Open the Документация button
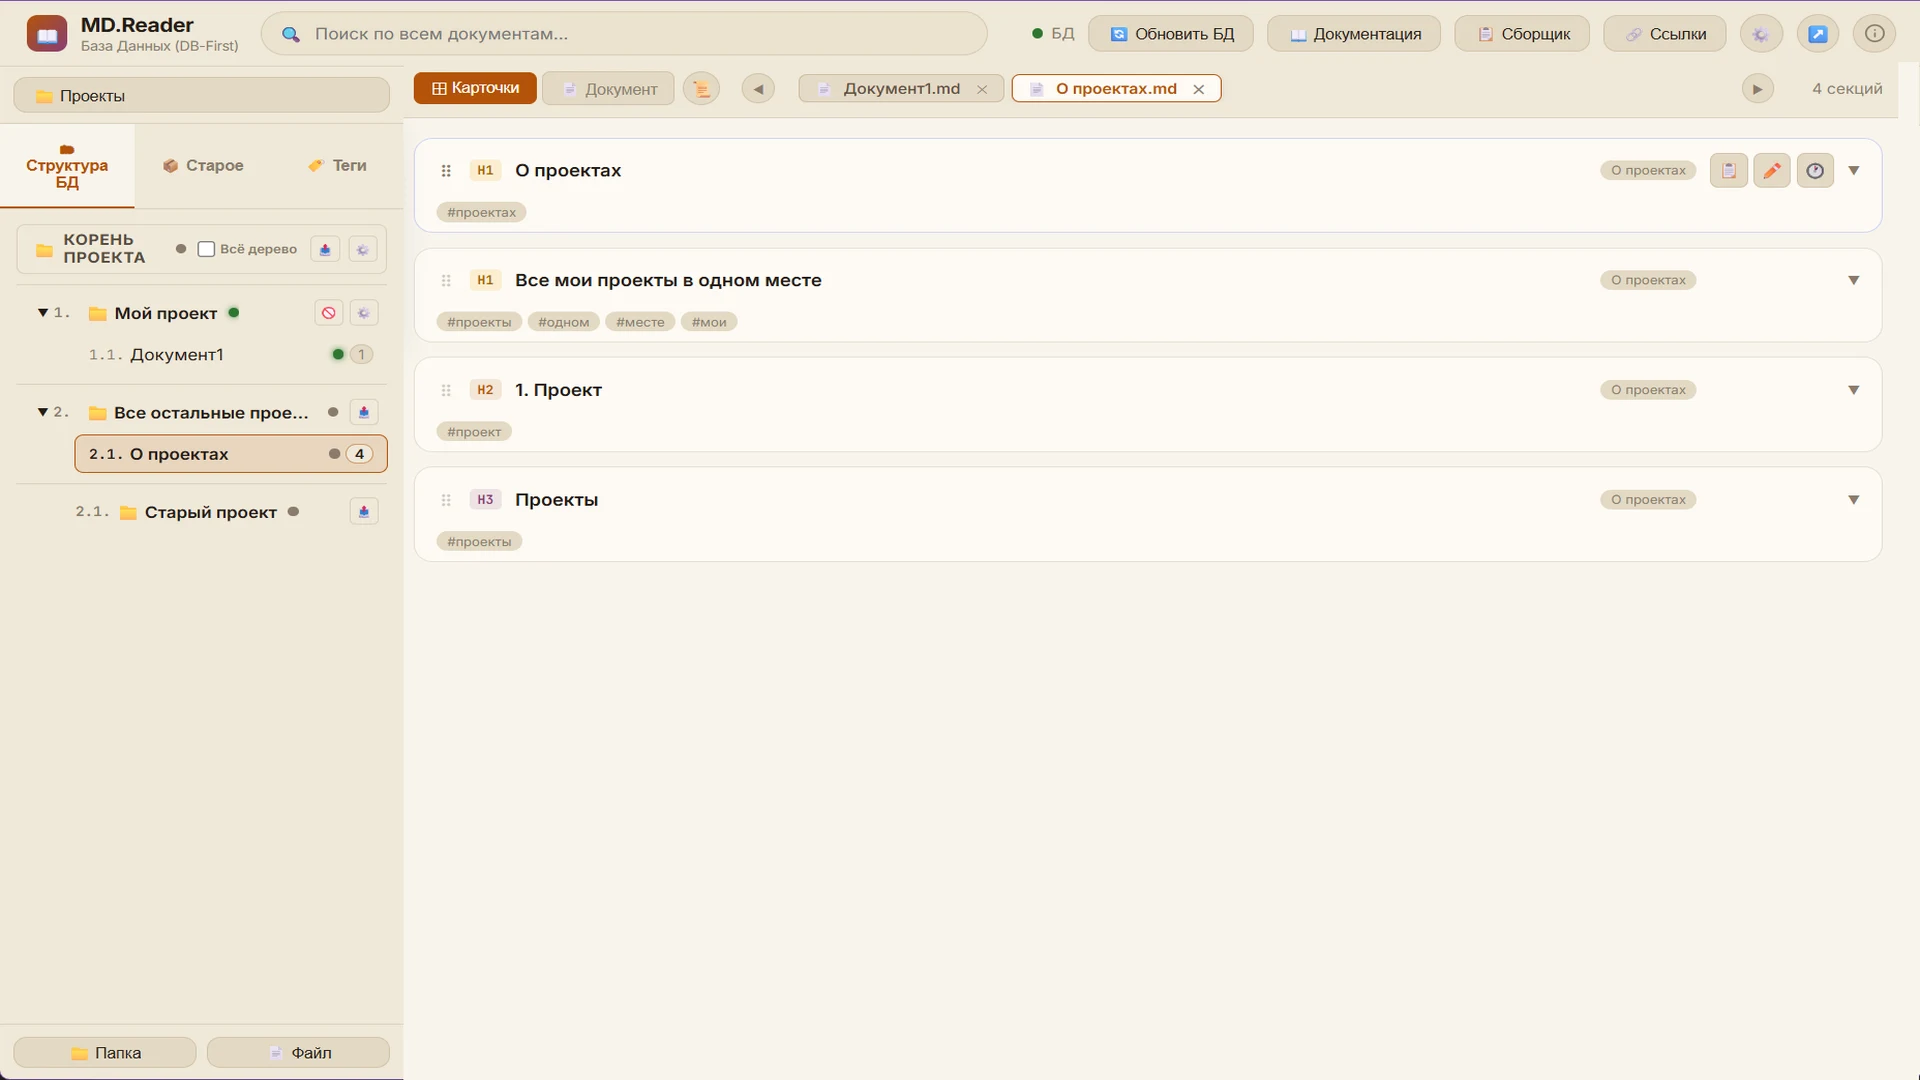 coord(1354,34)
